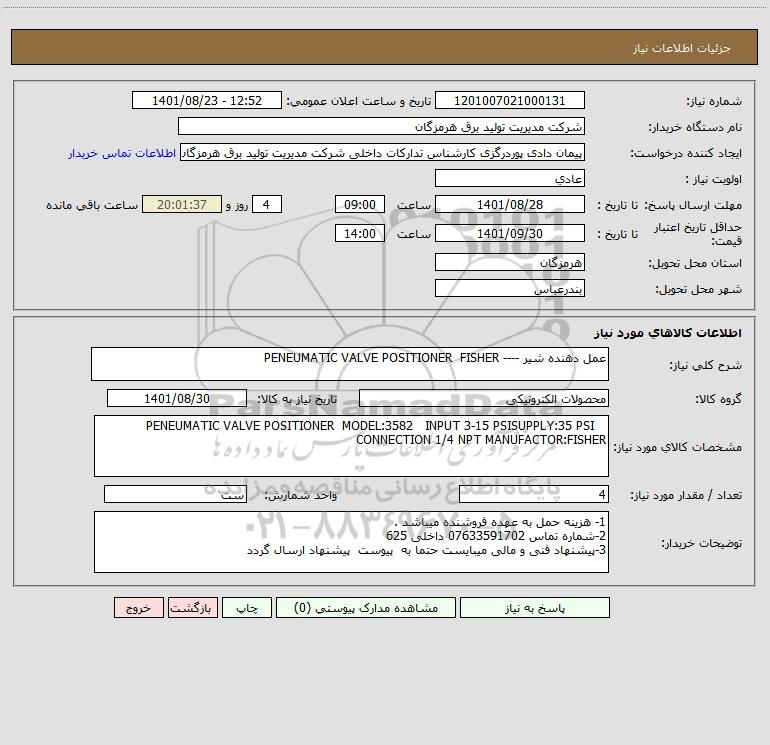Click label شرح کلی نیاز

click(706, 365)
